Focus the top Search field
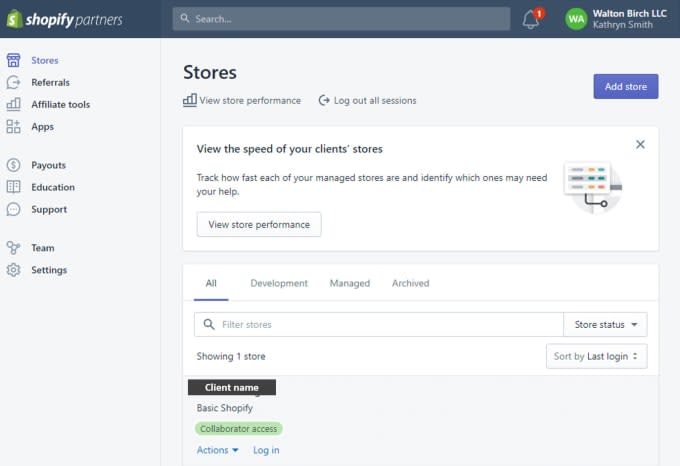The width and height of the screenshot is (680, 466). [x=341, y=19]
